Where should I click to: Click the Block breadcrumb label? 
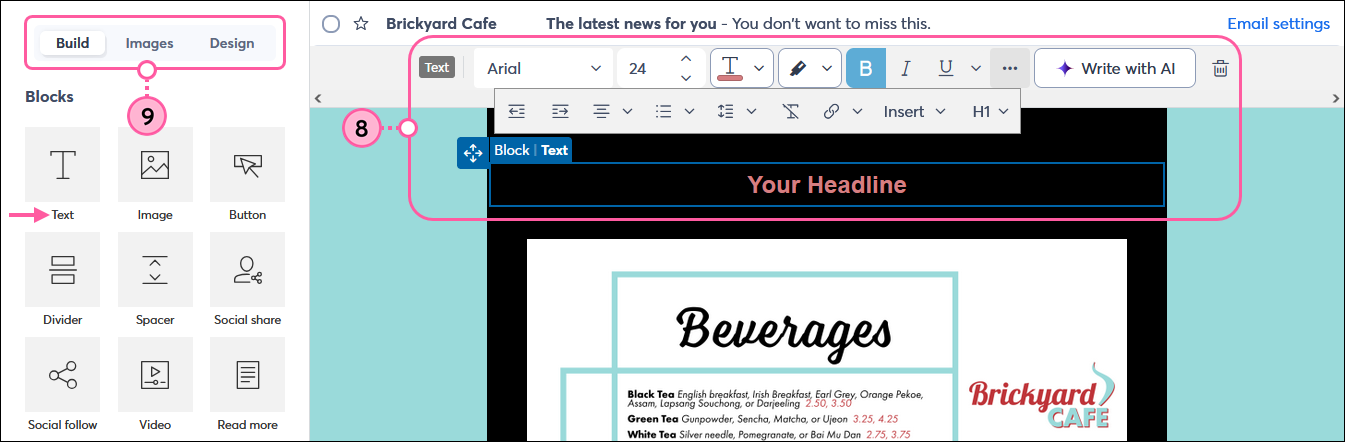click(x=511, y=150)
